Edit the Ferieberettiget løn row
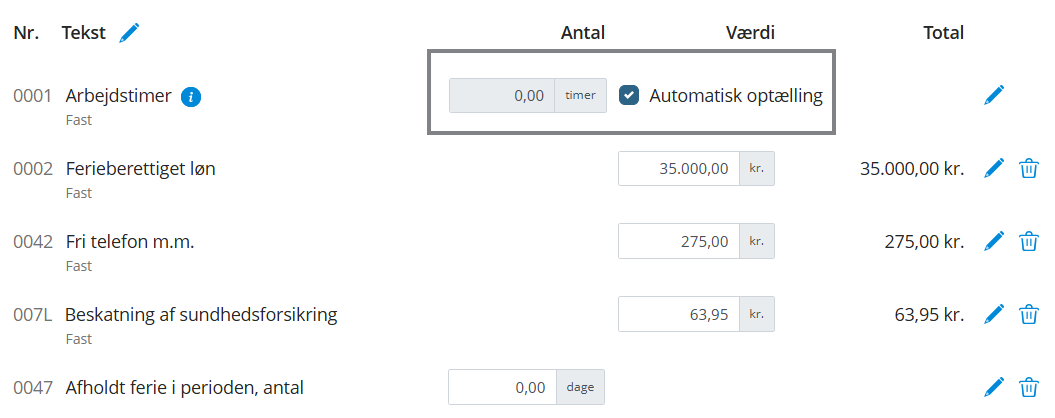The image size is (1055, 418). tap(993, 168)
